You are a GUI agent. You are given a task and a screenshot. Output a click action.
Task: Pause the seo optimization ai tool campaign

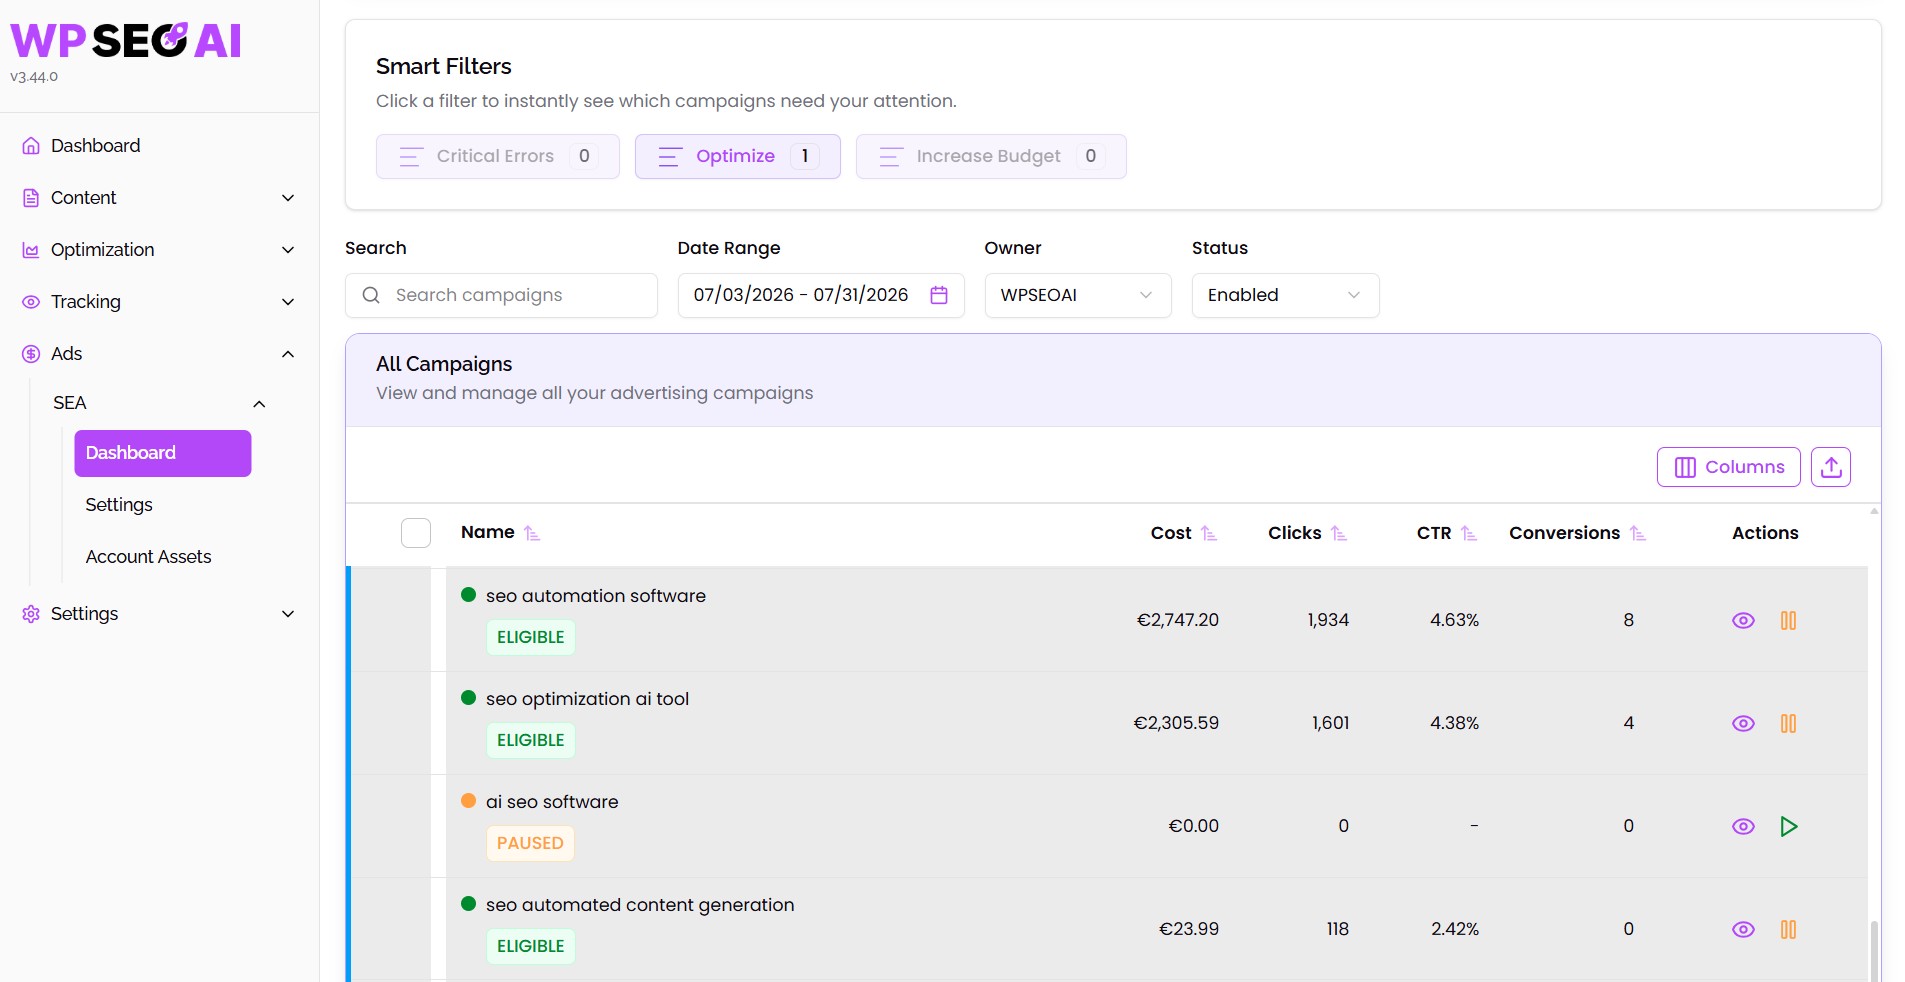[x=1788, y=723]
